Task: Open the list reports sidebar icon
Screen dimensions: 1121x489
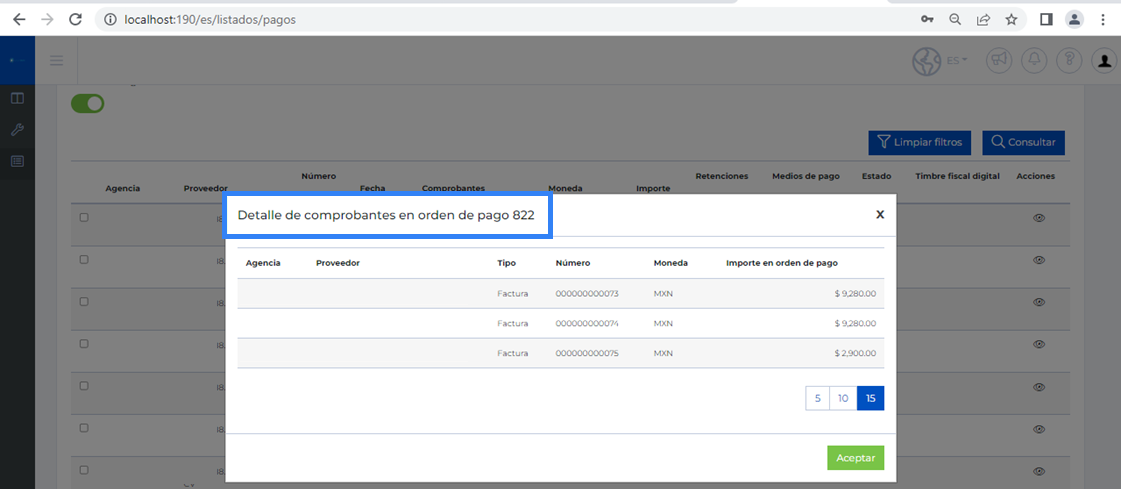Action: tap(17, 161)
